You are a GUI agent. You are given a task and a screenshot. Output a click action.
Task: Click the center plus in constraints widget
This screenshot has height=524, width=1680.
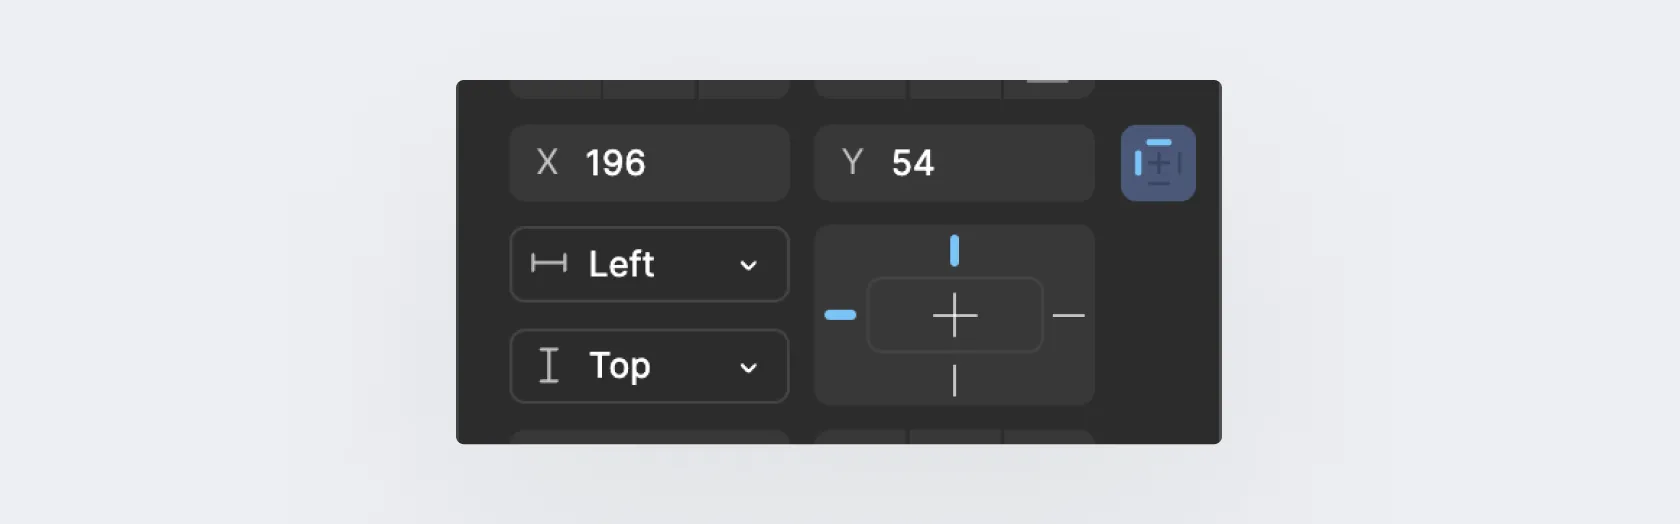coord(955,315)
